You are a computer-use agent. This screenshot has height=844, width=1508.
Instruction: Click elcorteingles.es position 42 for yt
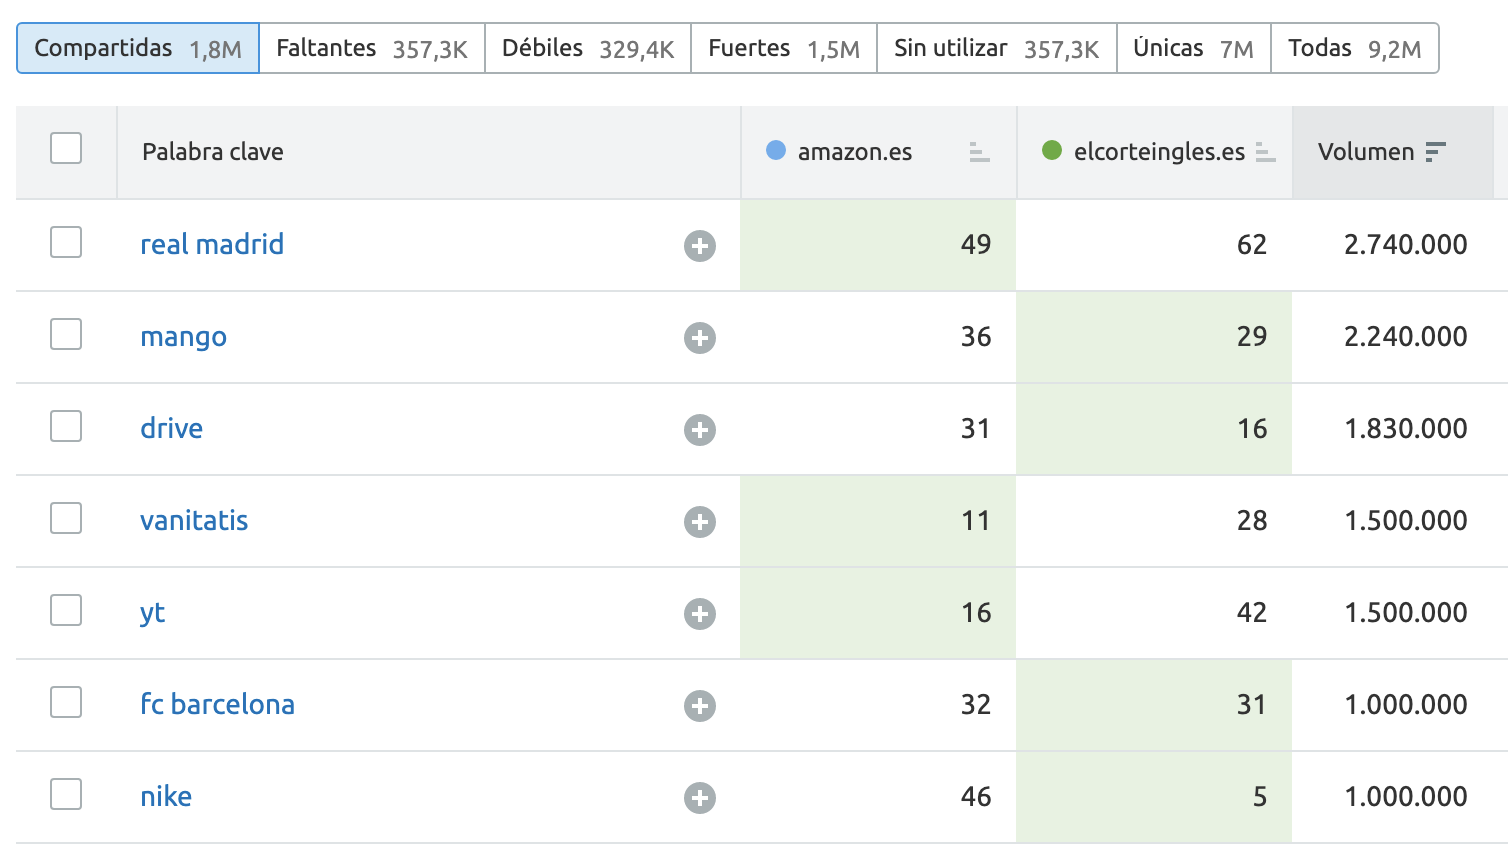pyautogui.click(x=1252, y=613)
